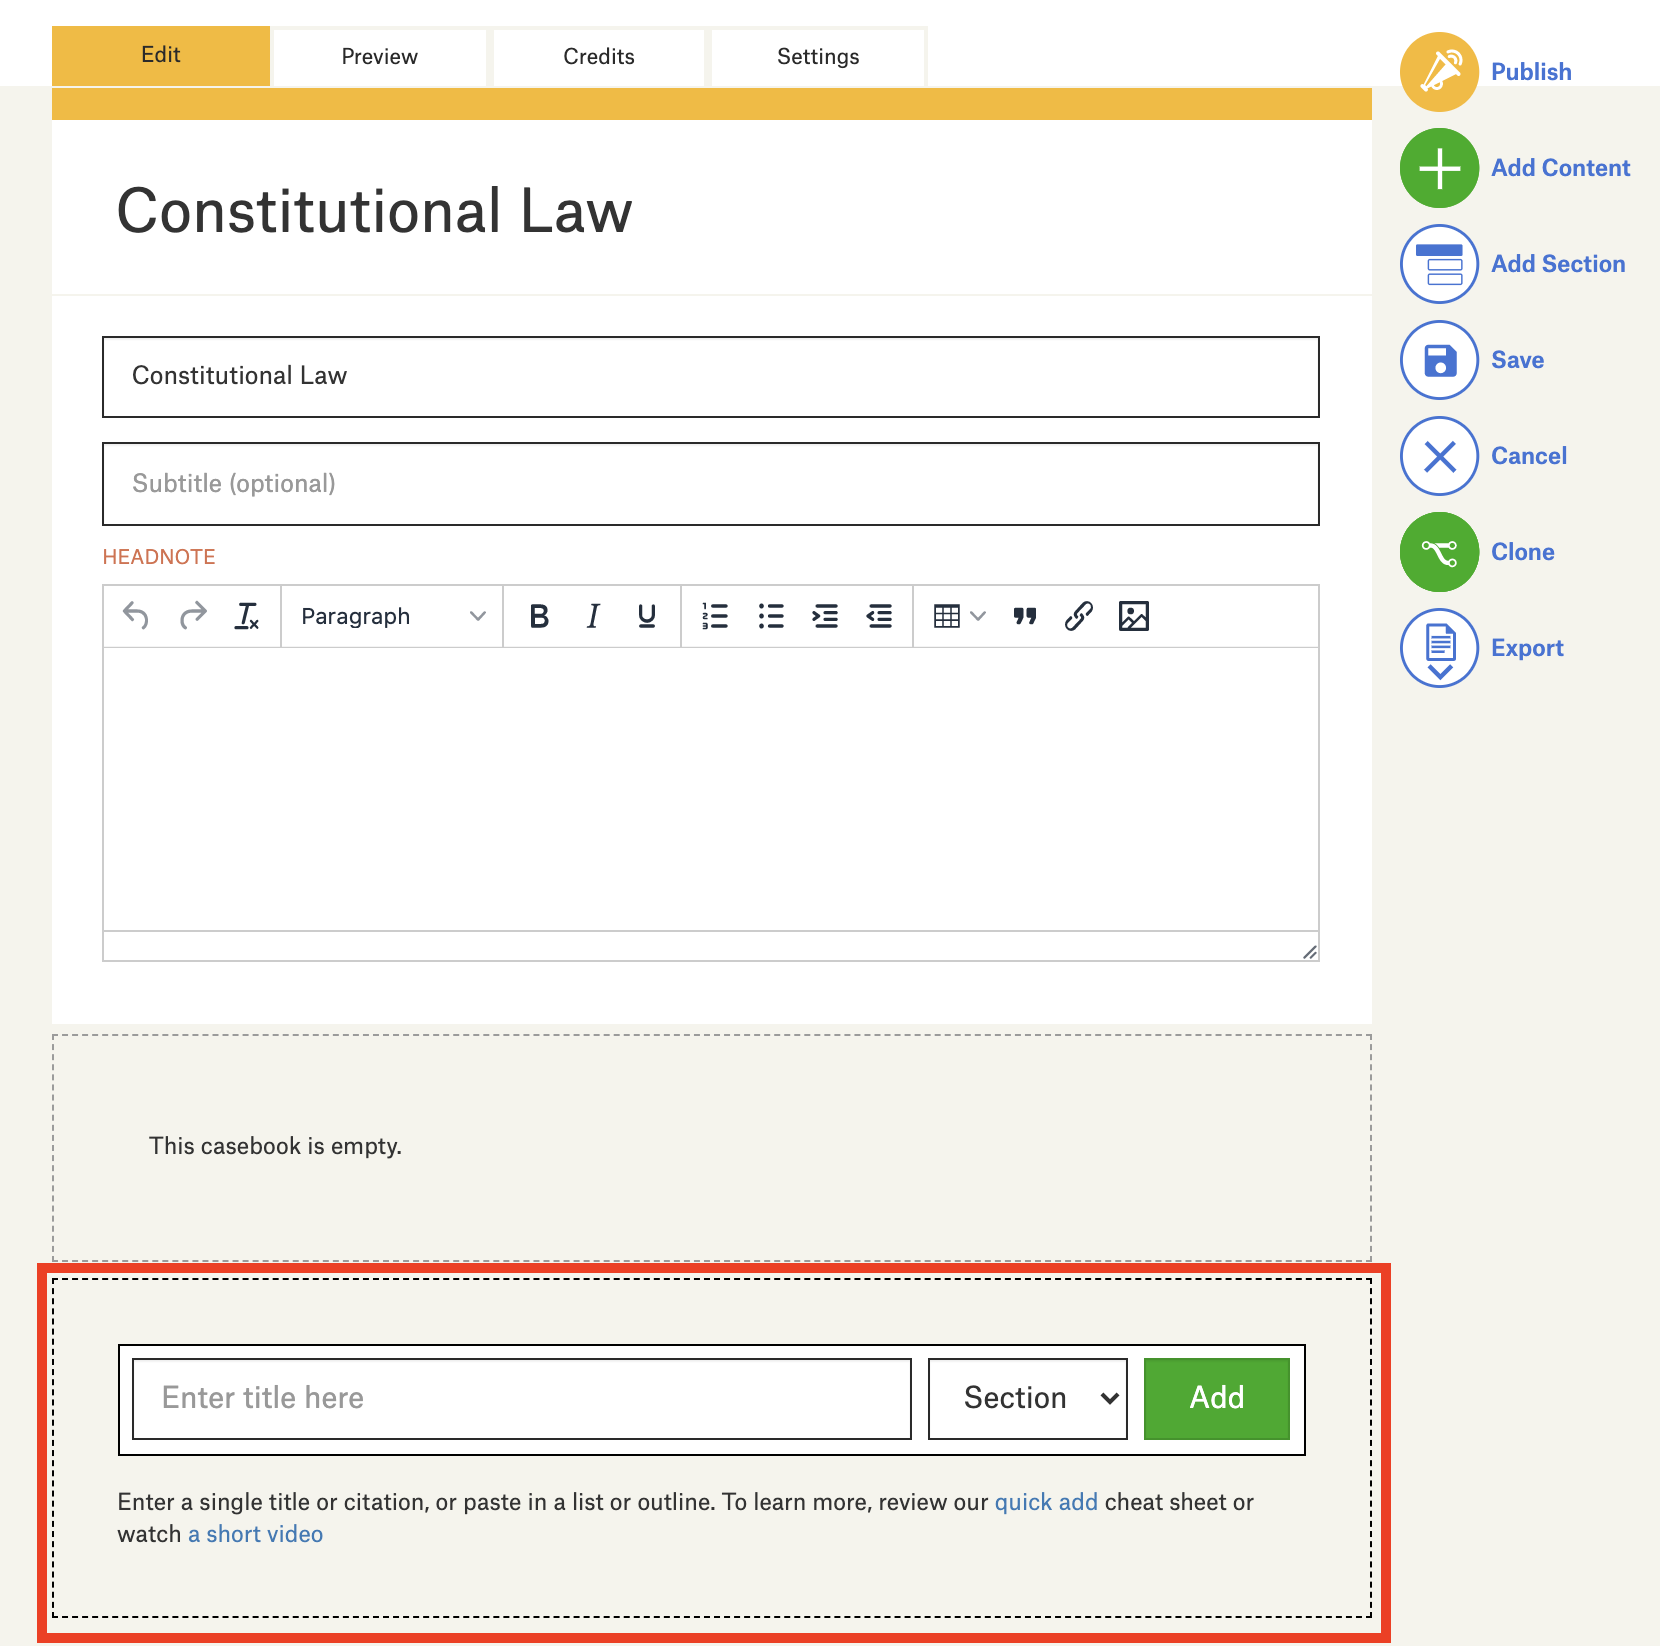Switch to the Preview tab

tap(380, 57)
